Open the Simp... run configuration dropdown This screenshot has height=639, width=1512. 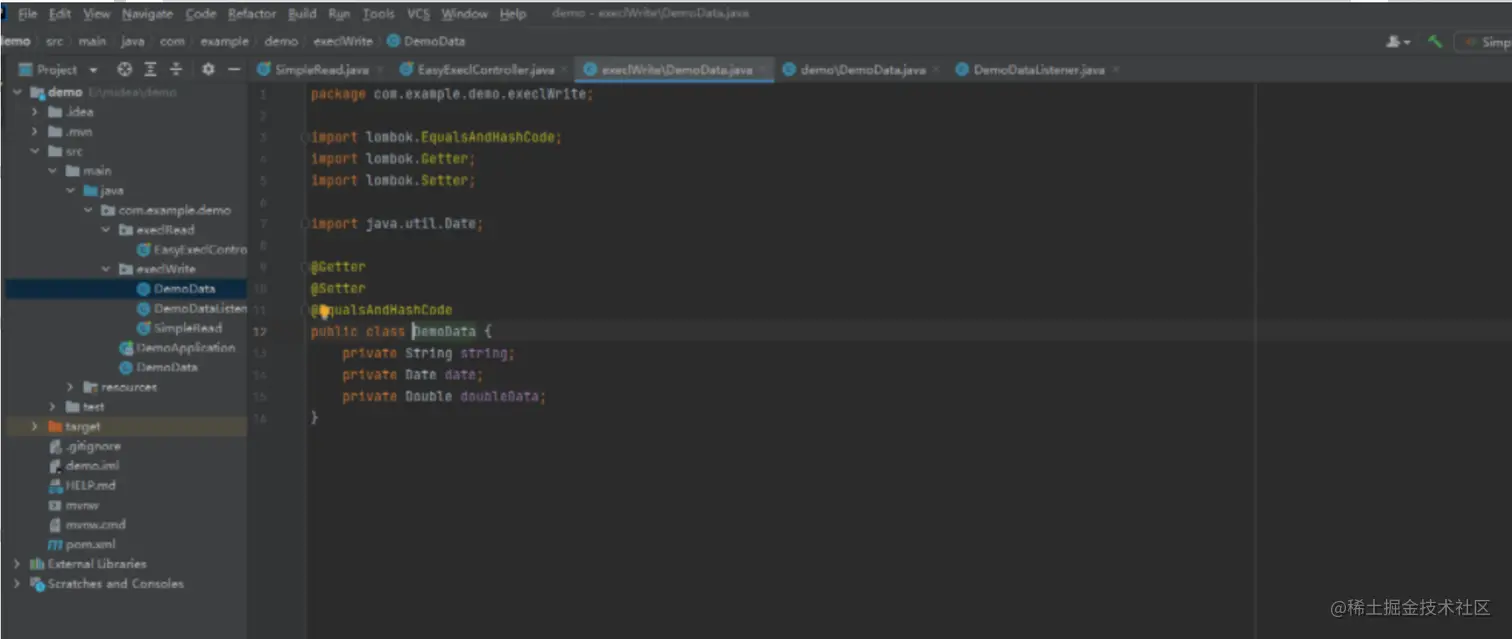pyautogui.click(x=1484, y=42)
